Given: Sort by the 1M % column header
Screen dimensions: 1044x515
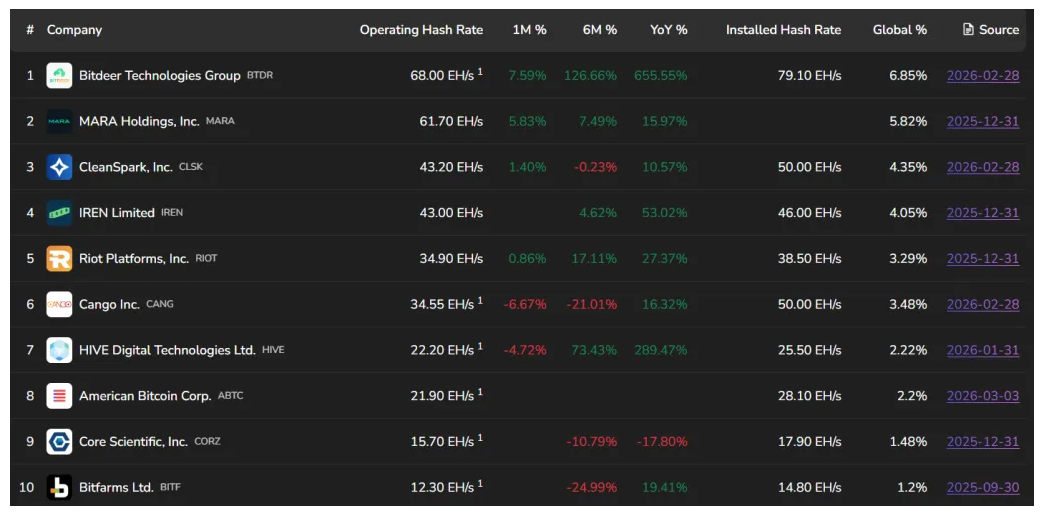Looking at the screenshot, I should (529, 30).
